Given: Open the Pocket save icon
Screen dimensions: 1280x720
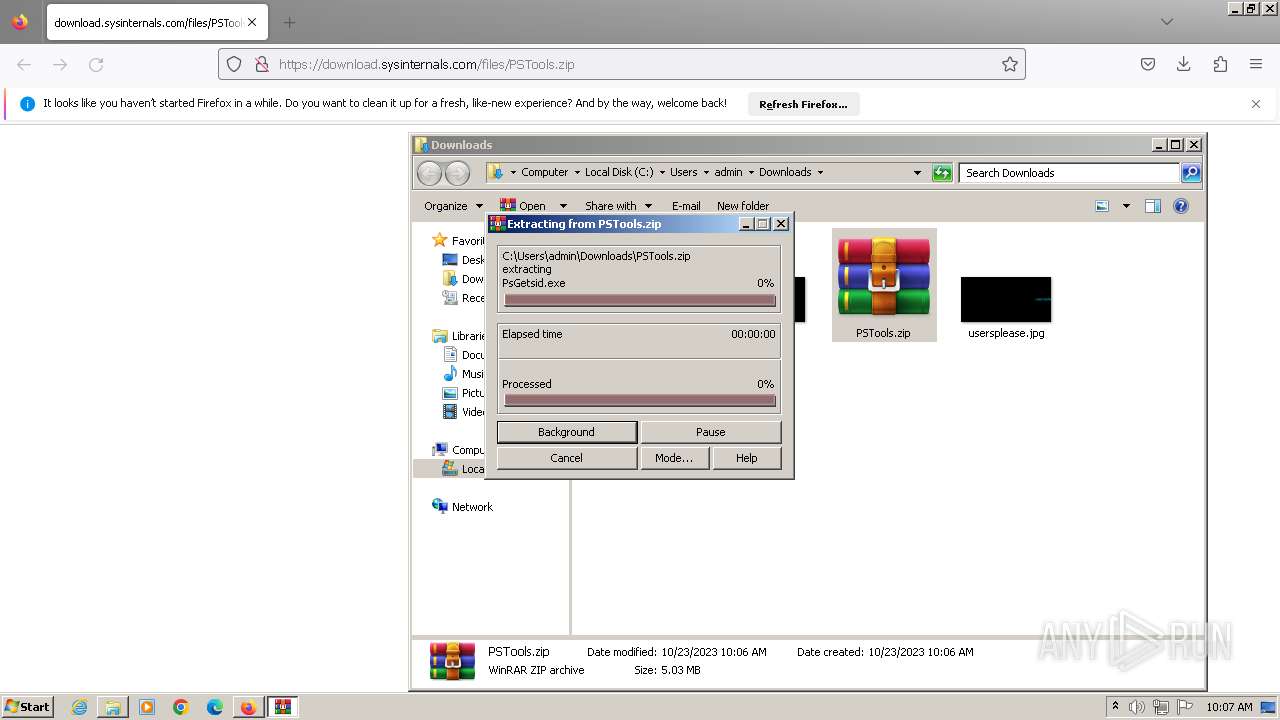Looking at the screenshot, I should pos(1148,64).
